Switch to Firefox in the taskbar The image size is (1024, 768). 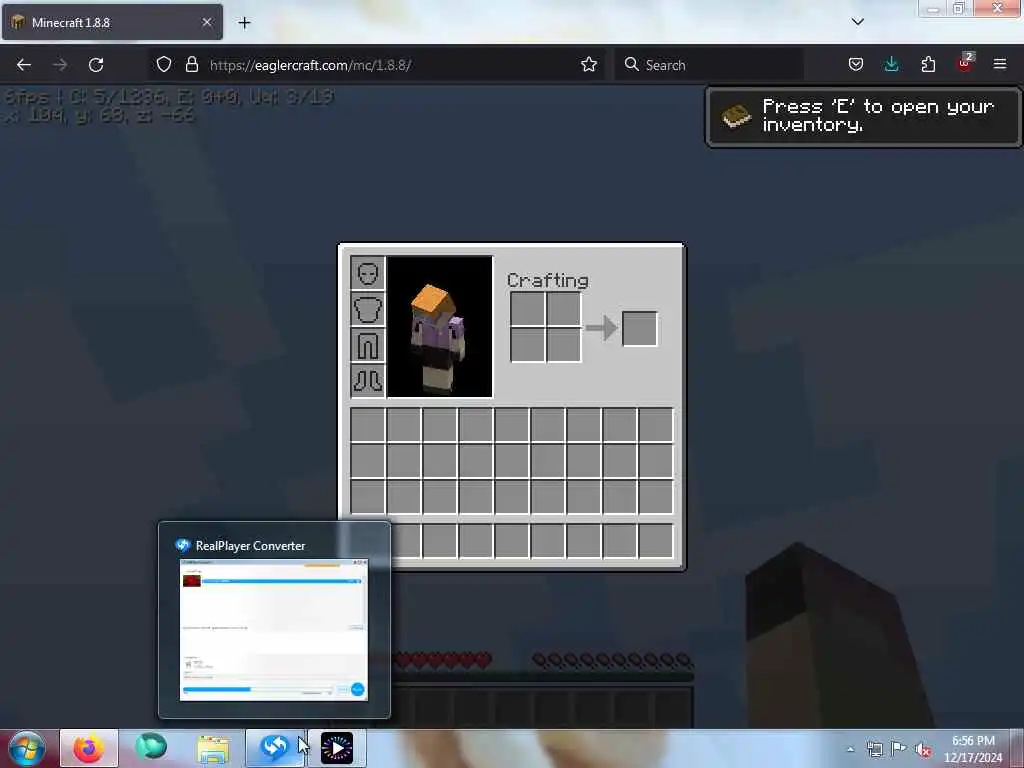click(x=89, y=748)
